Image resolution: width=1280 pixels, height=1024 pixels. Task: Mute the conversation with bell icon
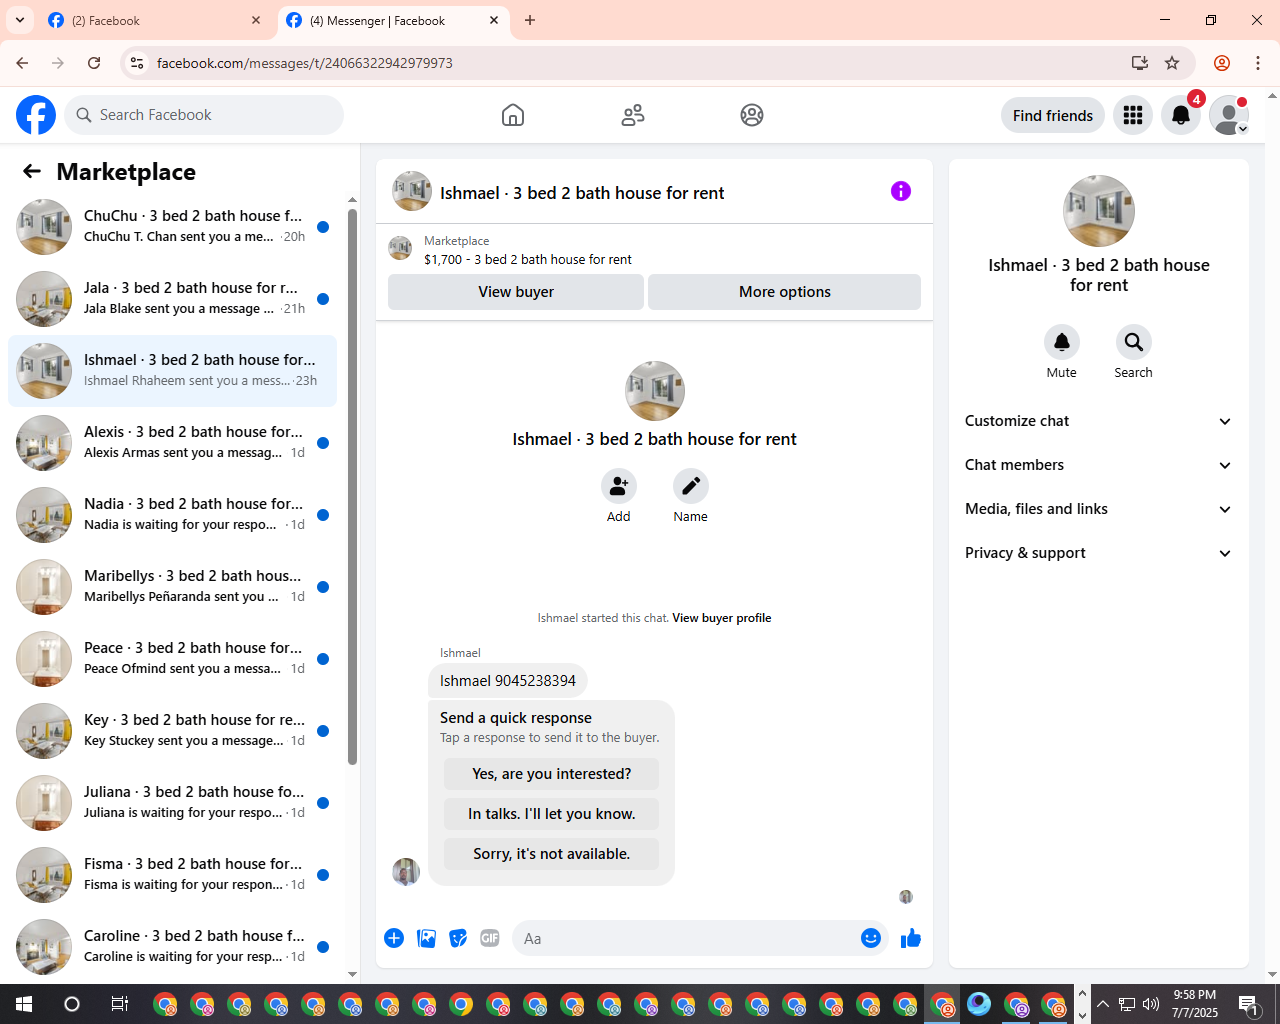pyautogui.click(x=1062, y=342)
